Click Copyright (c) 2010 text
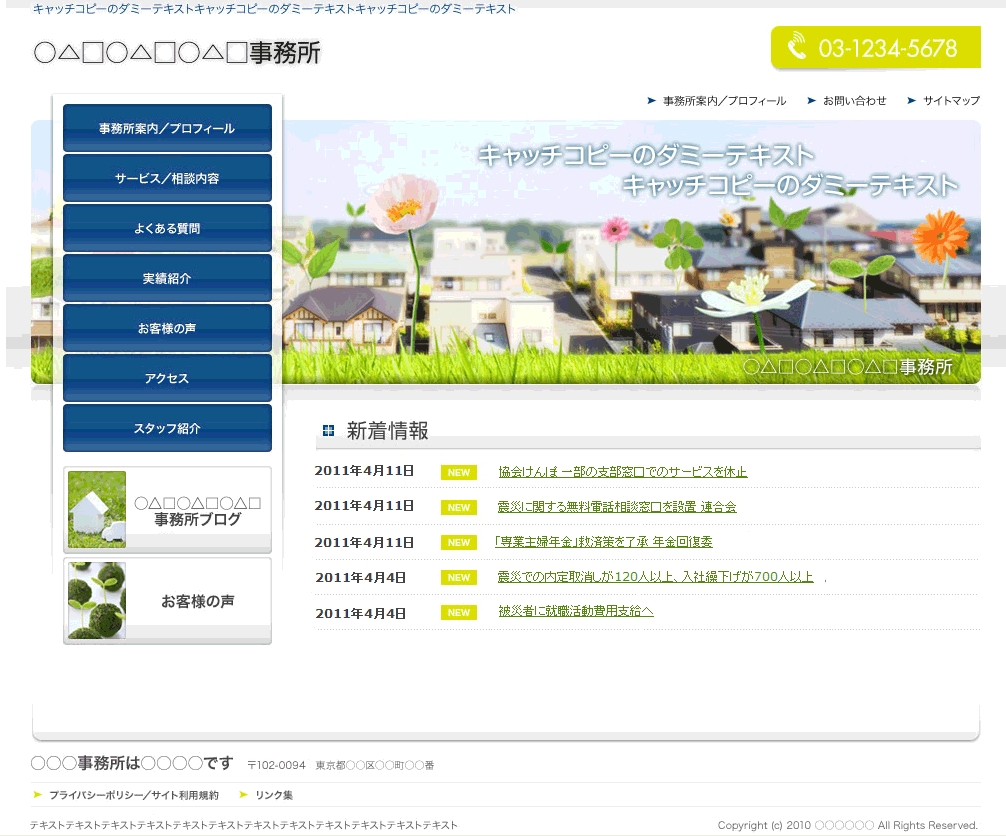1006x836 pixels. [848, 825]
